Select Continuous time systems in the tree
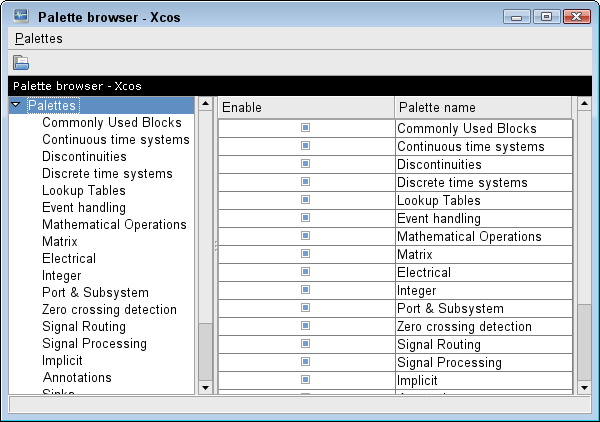The image size is (600, 422). (115, 139)
